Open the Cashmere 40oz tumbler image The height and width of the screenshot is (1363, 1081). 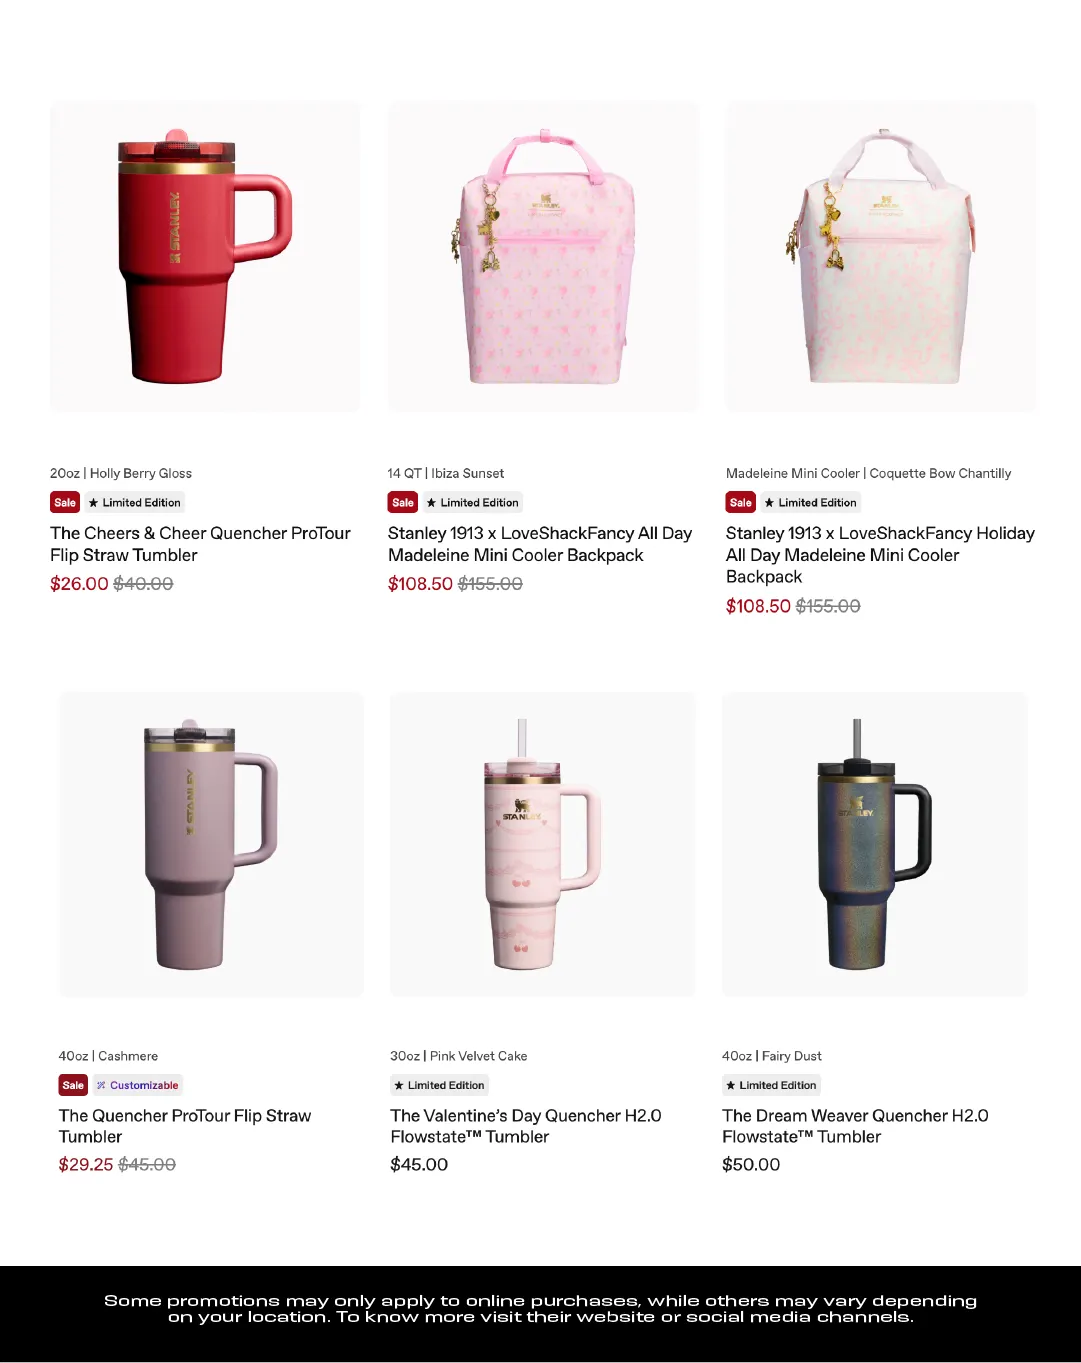pos(211,844)
